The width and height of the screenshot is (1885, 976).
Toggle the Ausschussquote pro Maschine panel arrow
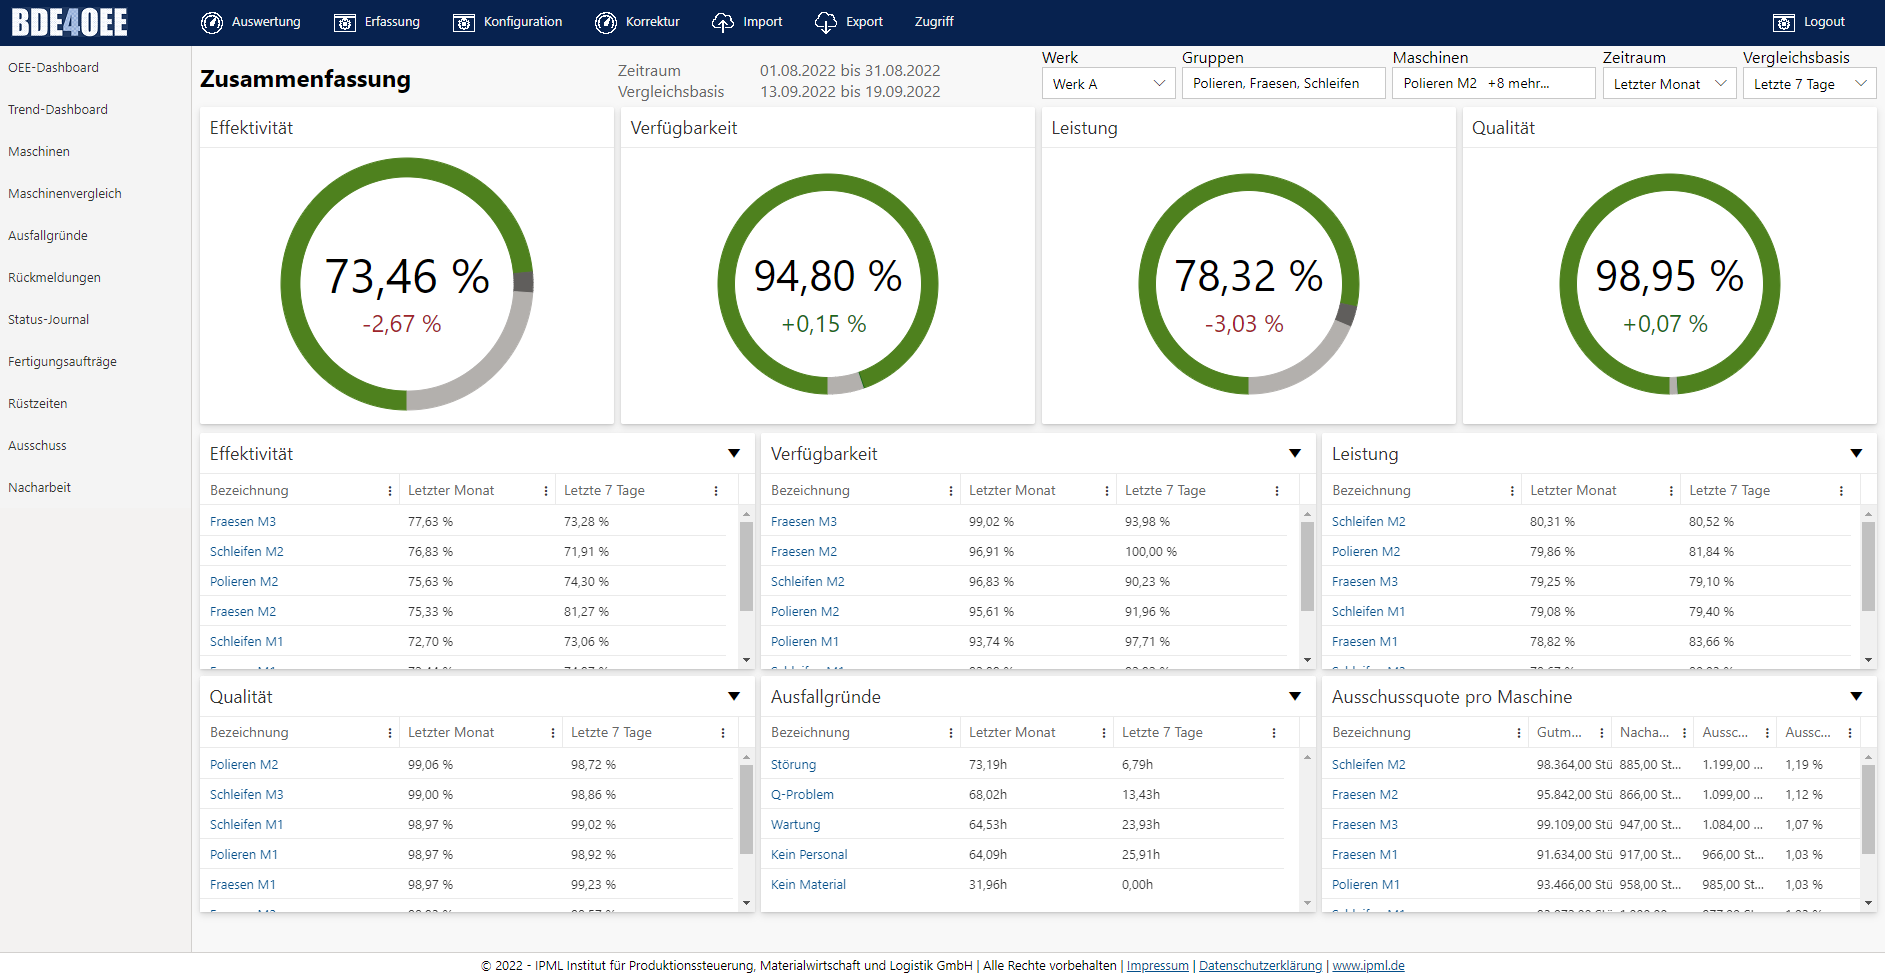click(1856, 697)
